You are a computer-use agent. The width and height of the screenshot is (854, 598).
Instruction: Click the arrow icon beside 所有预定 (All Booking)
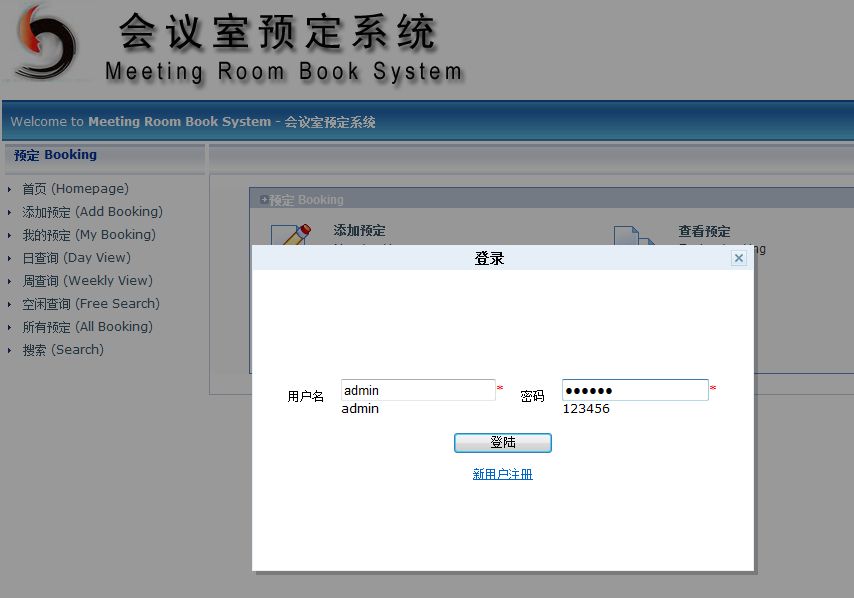(9, 326)
